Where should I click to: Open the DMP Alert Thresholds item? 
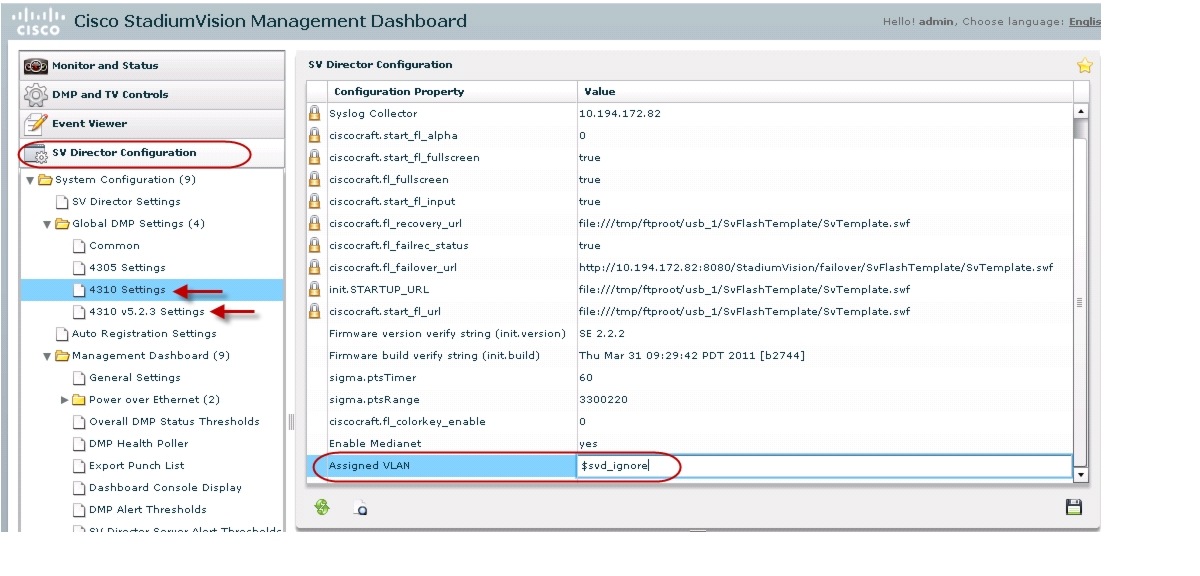147,510
